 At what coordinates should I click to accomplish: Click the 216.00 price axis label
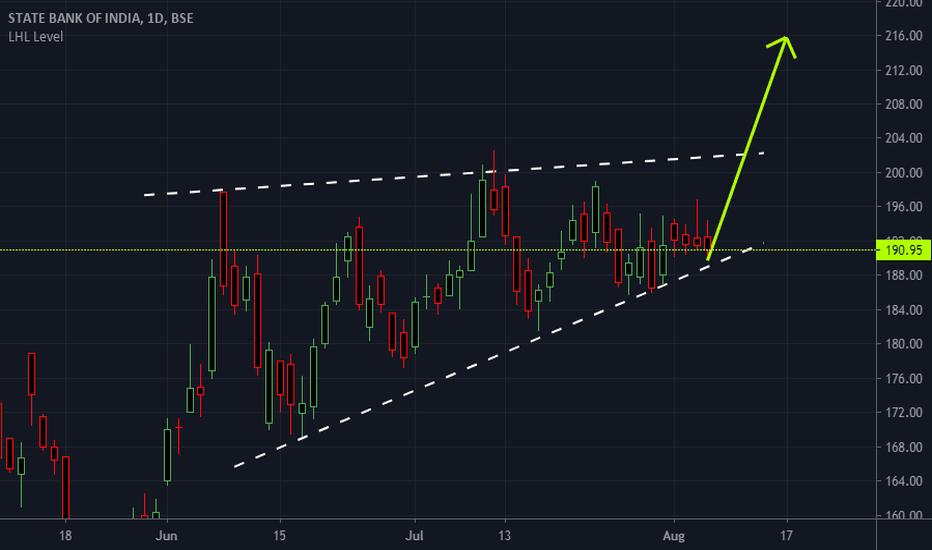coord(903,36)
